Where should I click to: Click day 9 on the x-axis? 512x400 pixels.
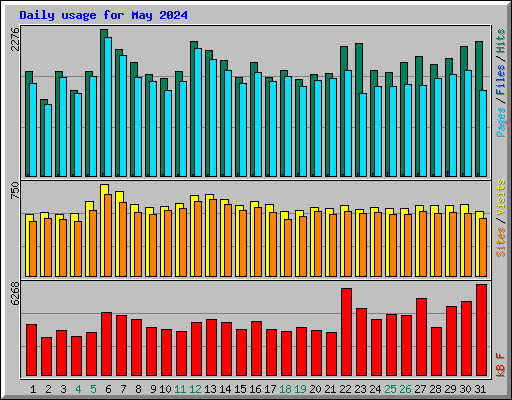coord(153,389)
